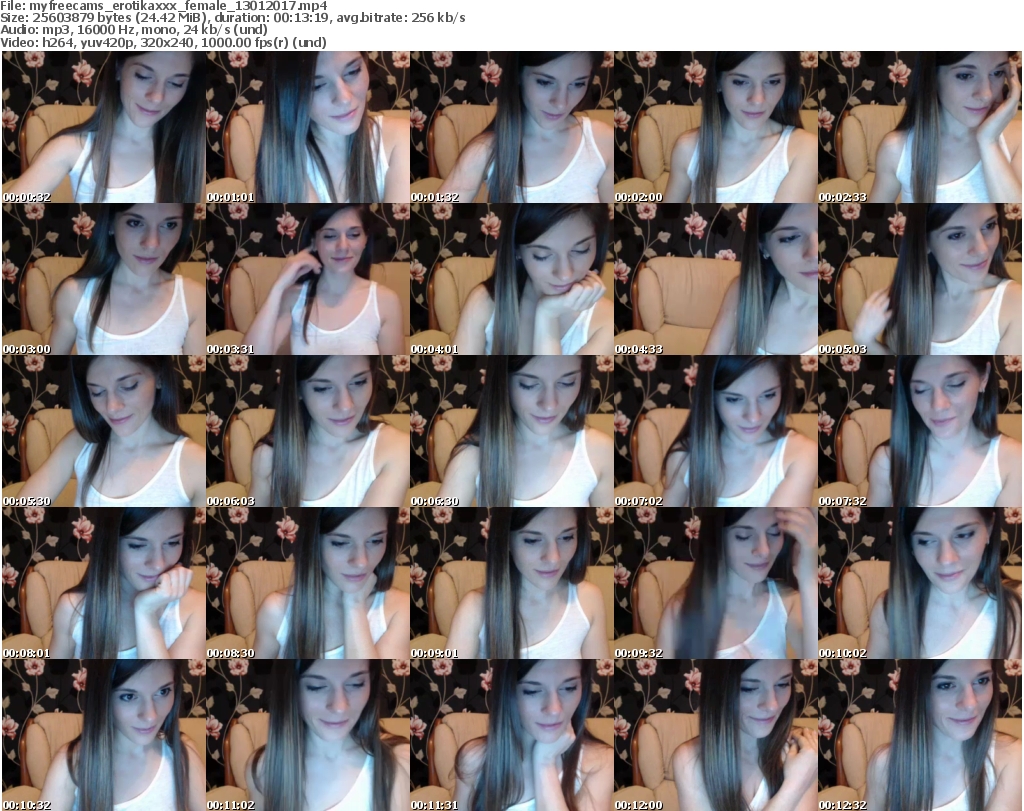Image resolution: width=1024 pixels, height=811 pixels.
Task: Click the 'Video: h264, yuv420p' line
Action: (163, 42)
